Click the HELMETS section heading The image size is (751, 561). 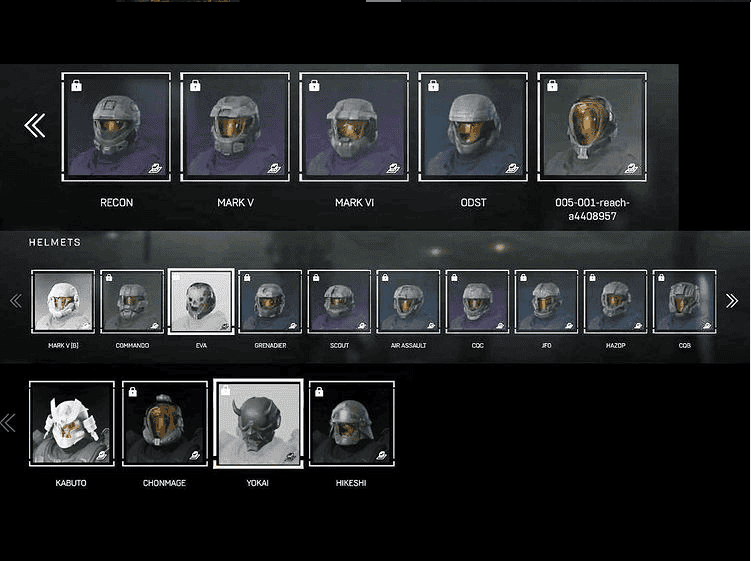click(x=55, y=242)
